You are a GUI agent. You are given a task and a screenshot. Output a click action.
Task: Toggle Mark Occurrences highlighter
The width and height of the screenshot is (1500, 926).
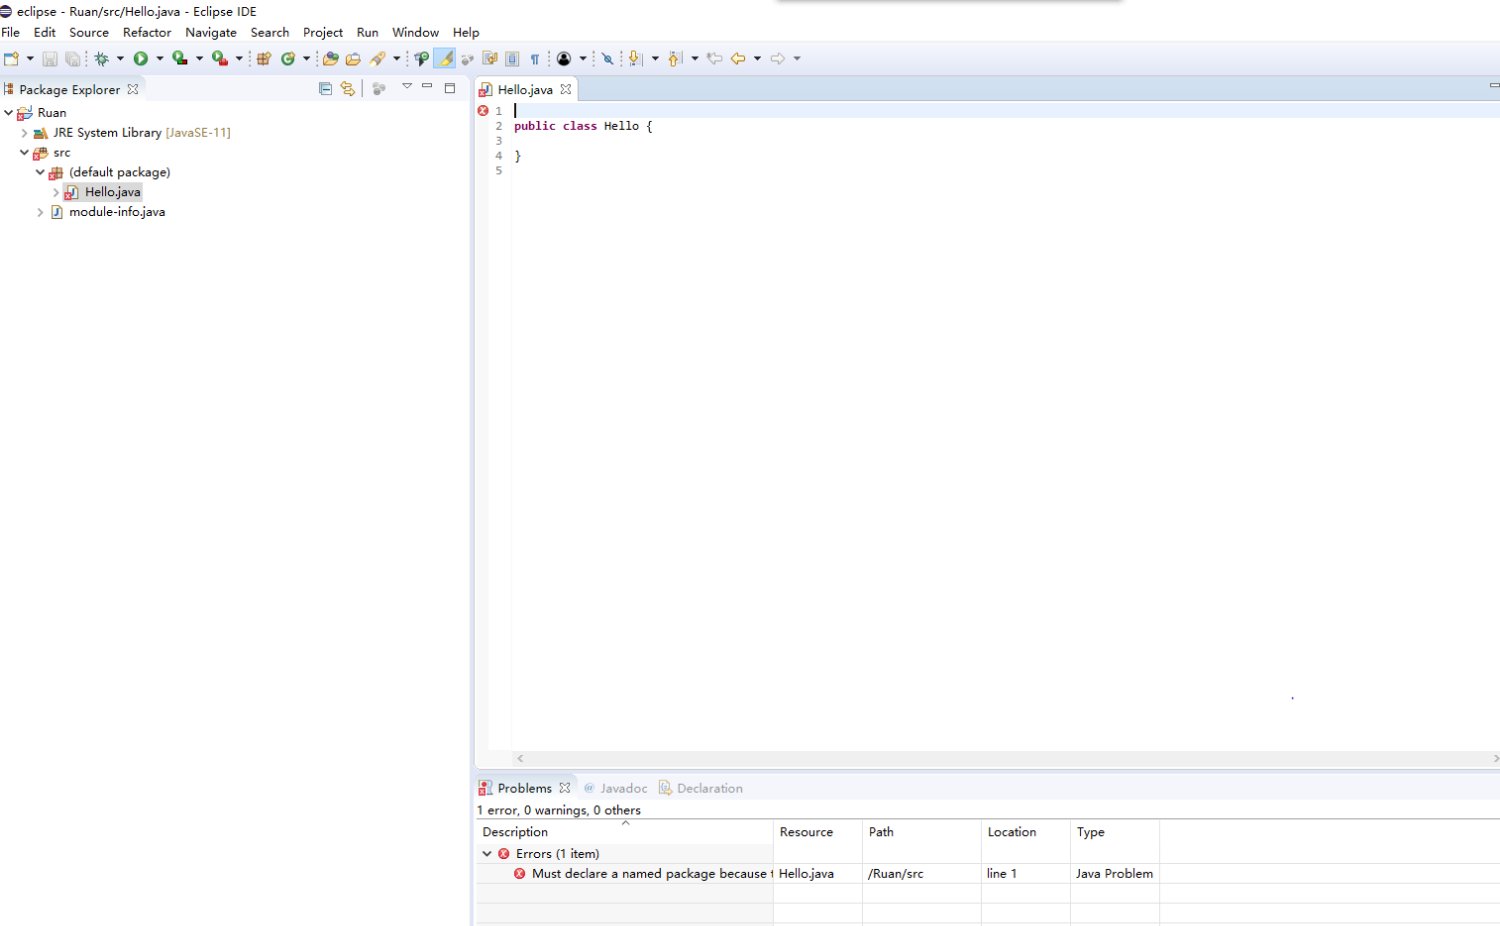coord(445,59)
